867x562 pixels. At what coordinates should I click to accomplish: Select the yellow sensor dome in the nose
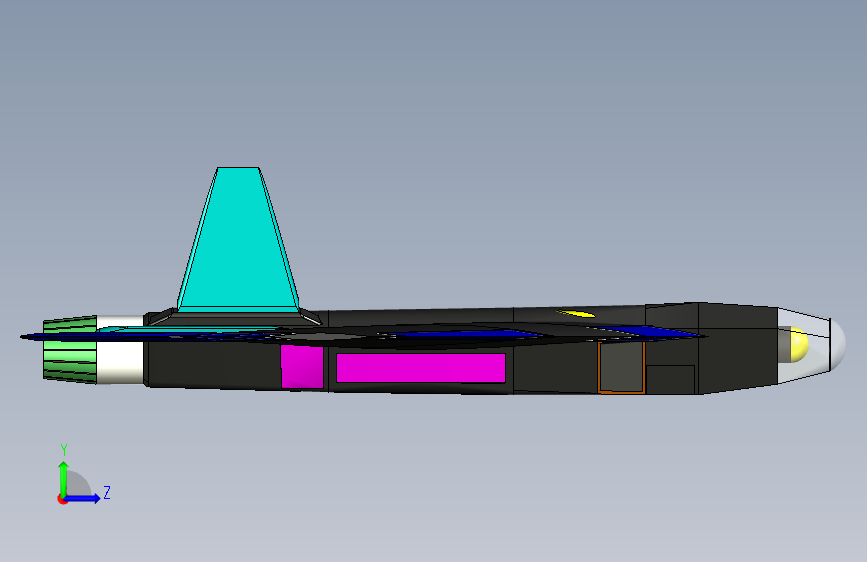point(798,345)
